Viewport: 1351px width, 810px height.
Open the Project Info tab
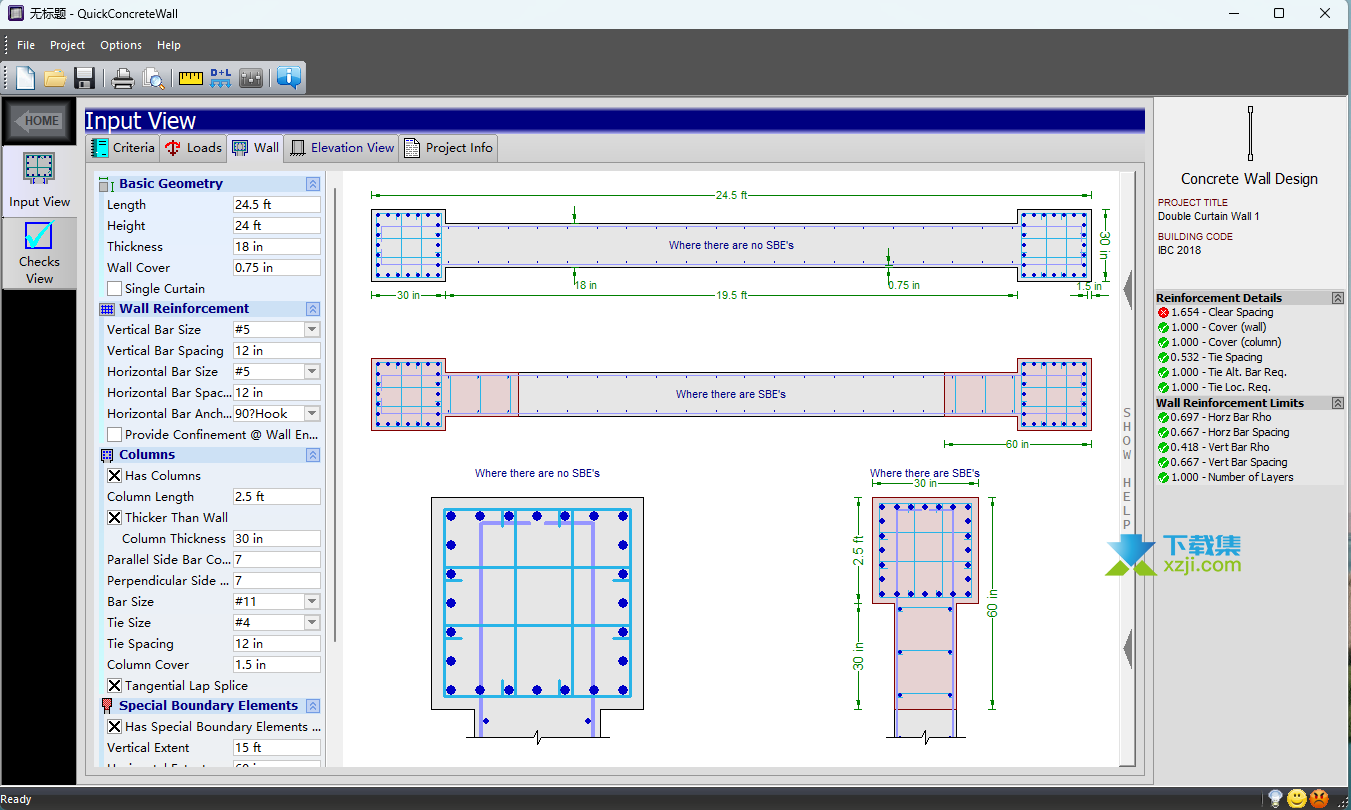coord(448,148)
